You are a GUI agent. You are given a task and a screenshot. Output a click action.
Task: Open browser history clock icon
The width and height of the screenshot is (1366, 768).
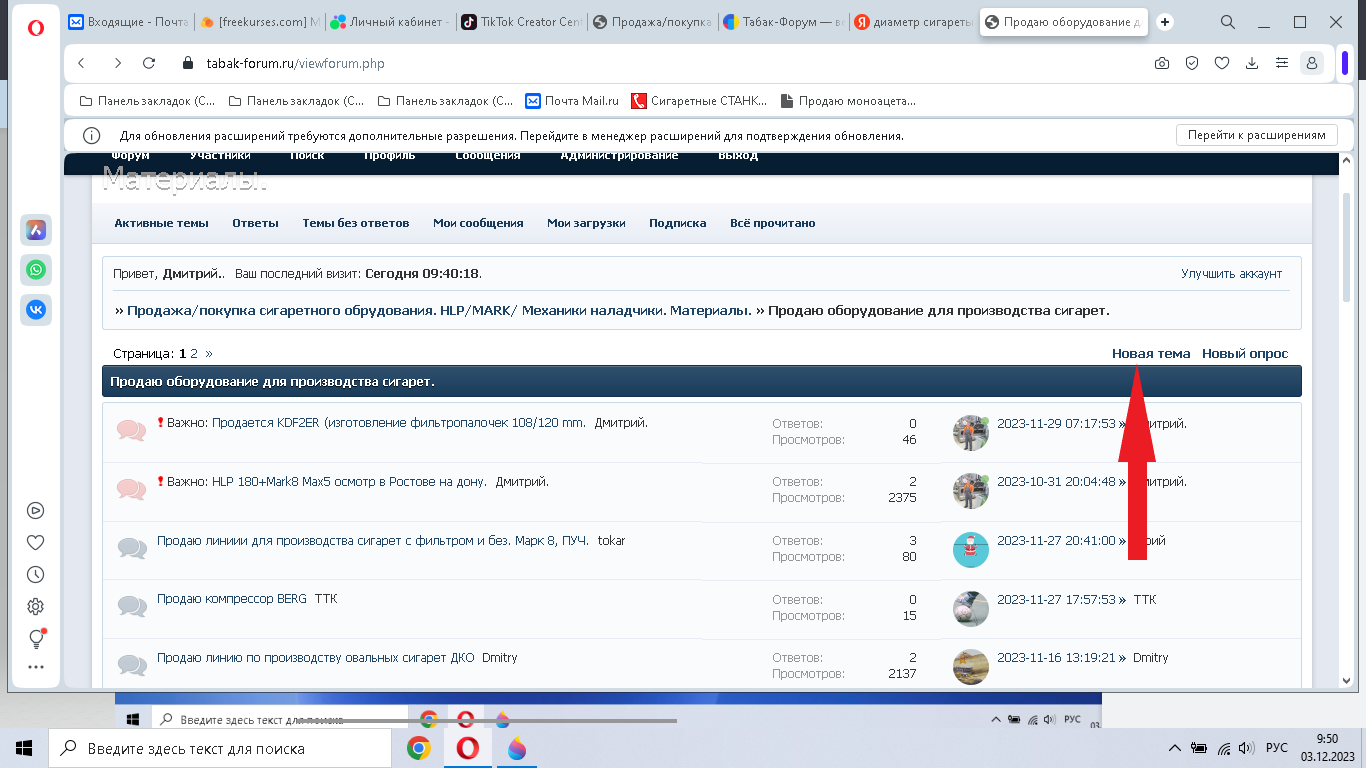35,574
